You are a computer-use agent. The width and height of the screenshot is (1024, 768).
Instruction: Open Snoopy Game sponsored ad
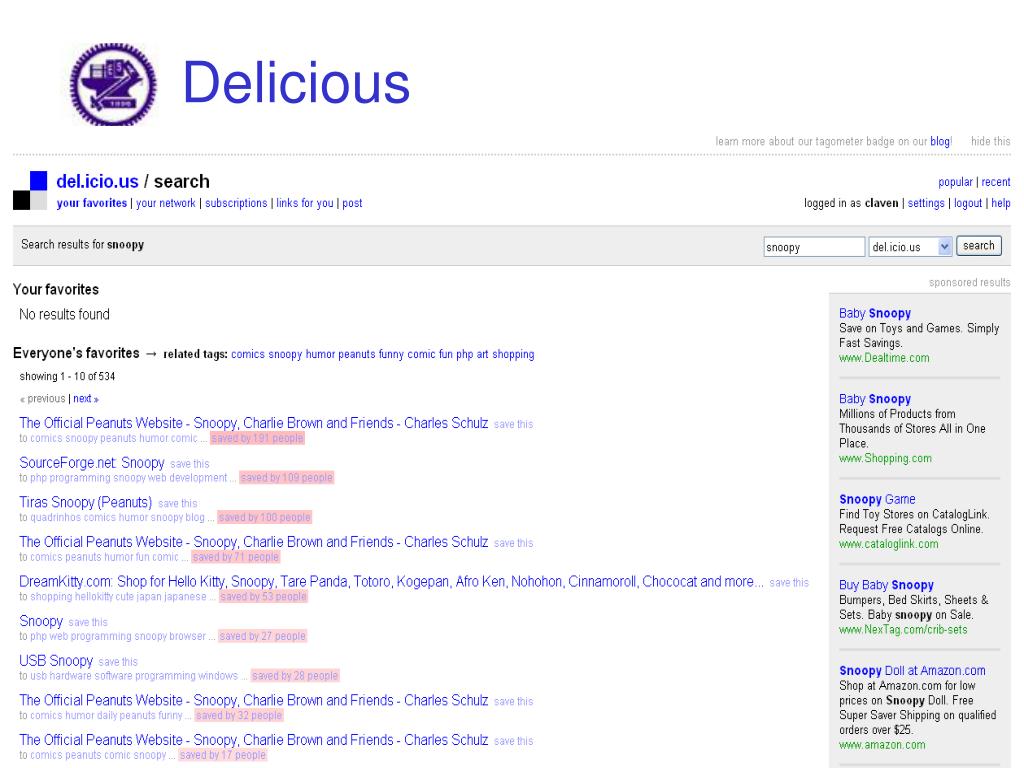[877, 500]
